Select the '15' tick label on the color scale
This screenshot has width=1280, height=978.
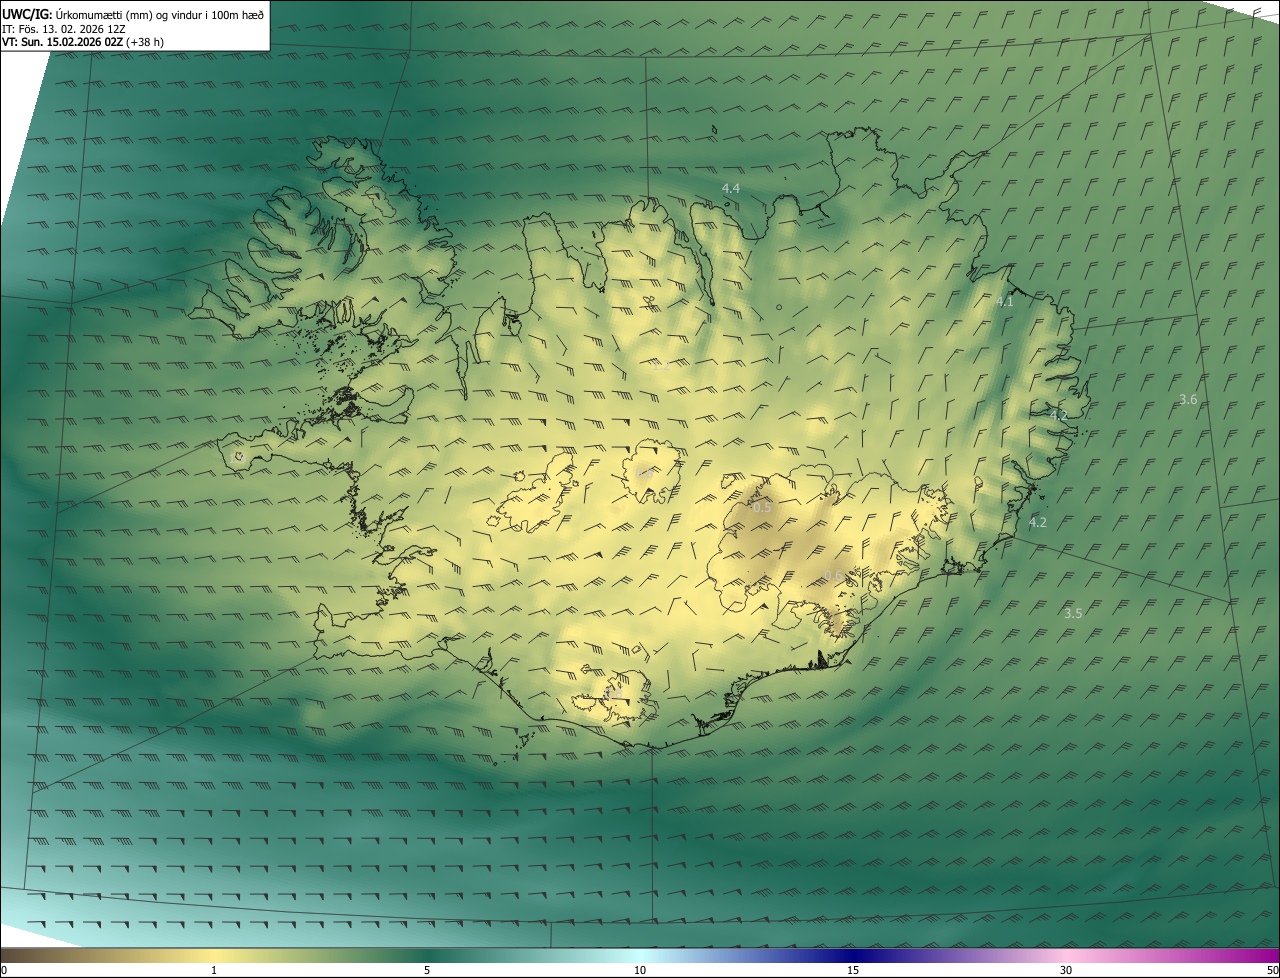point(852,970)
